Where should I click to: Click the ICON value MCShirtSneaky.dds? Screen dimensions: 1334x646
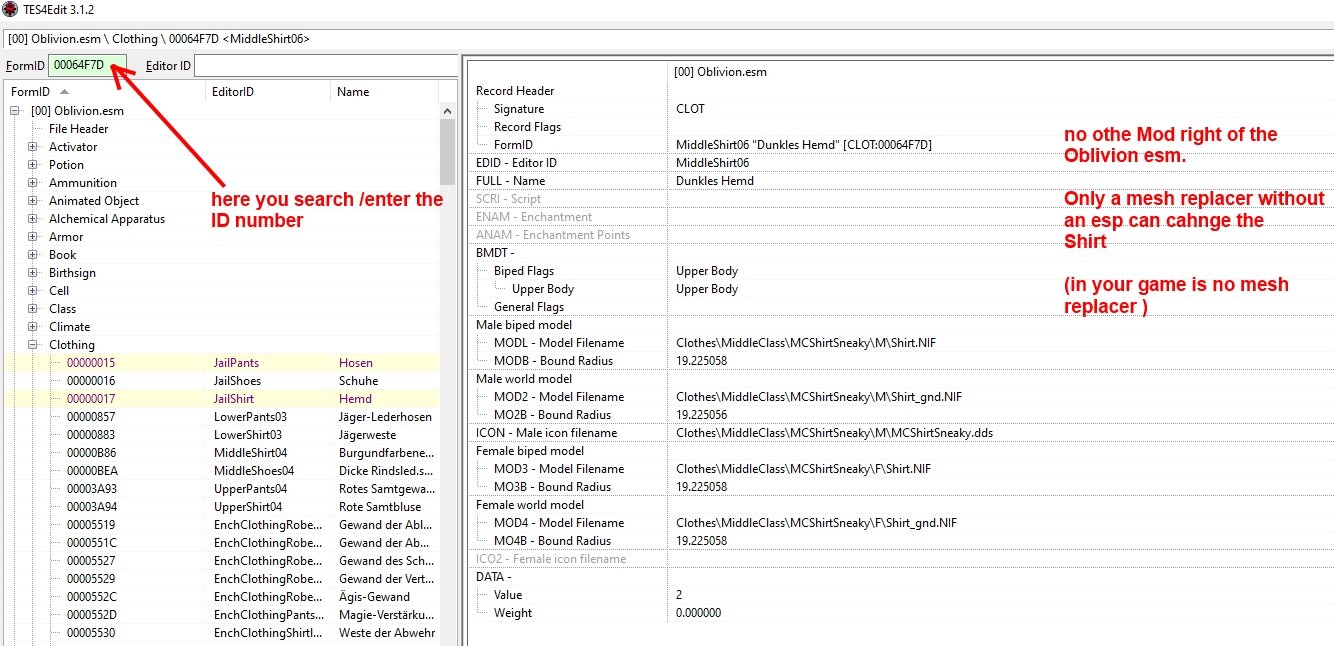coord(834,433)
